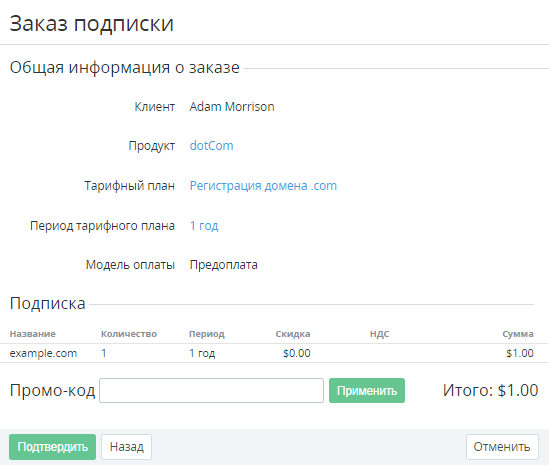549x465 pixels.
Task: Click the Скидка column header
Action: (293, 334)
